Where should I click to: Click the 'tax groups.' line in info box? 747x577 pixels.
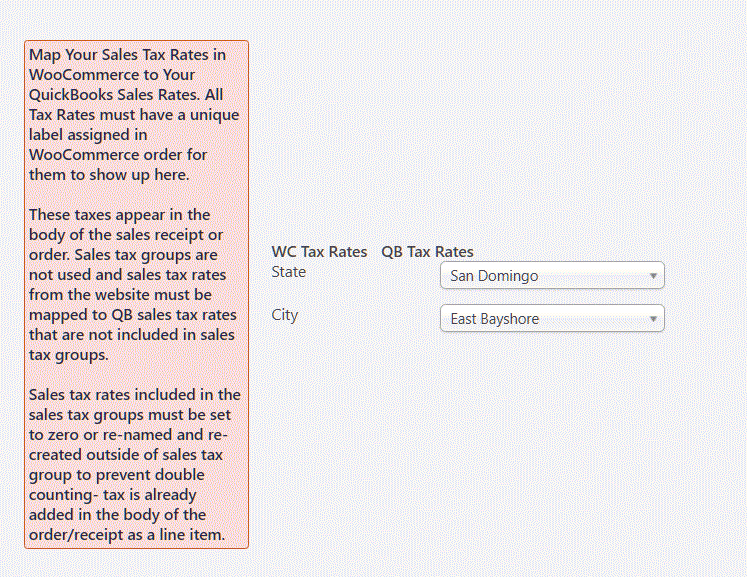coord(69,354)
